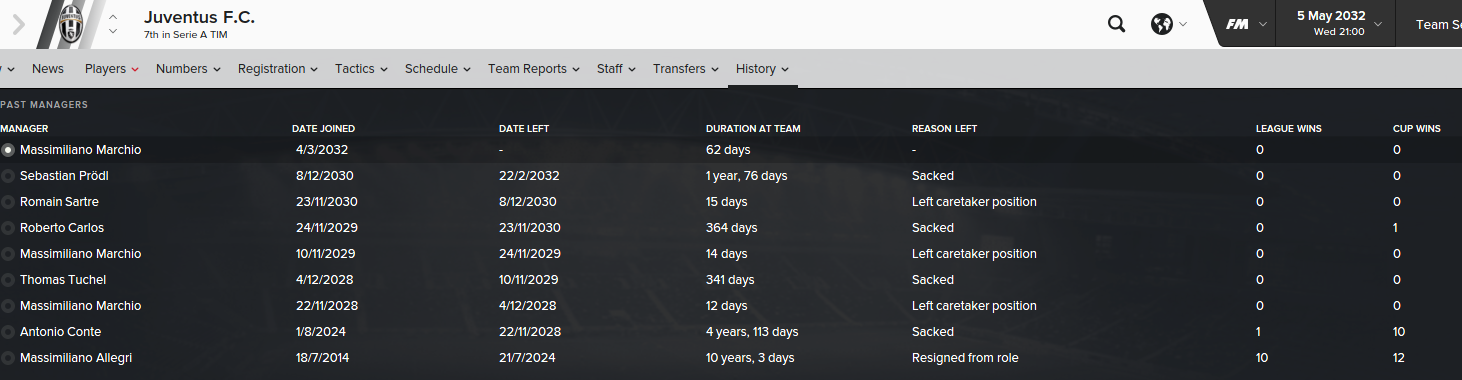Select radio button beside Antonio Conte
This screenshot has height=380, width=1462.
9,332
